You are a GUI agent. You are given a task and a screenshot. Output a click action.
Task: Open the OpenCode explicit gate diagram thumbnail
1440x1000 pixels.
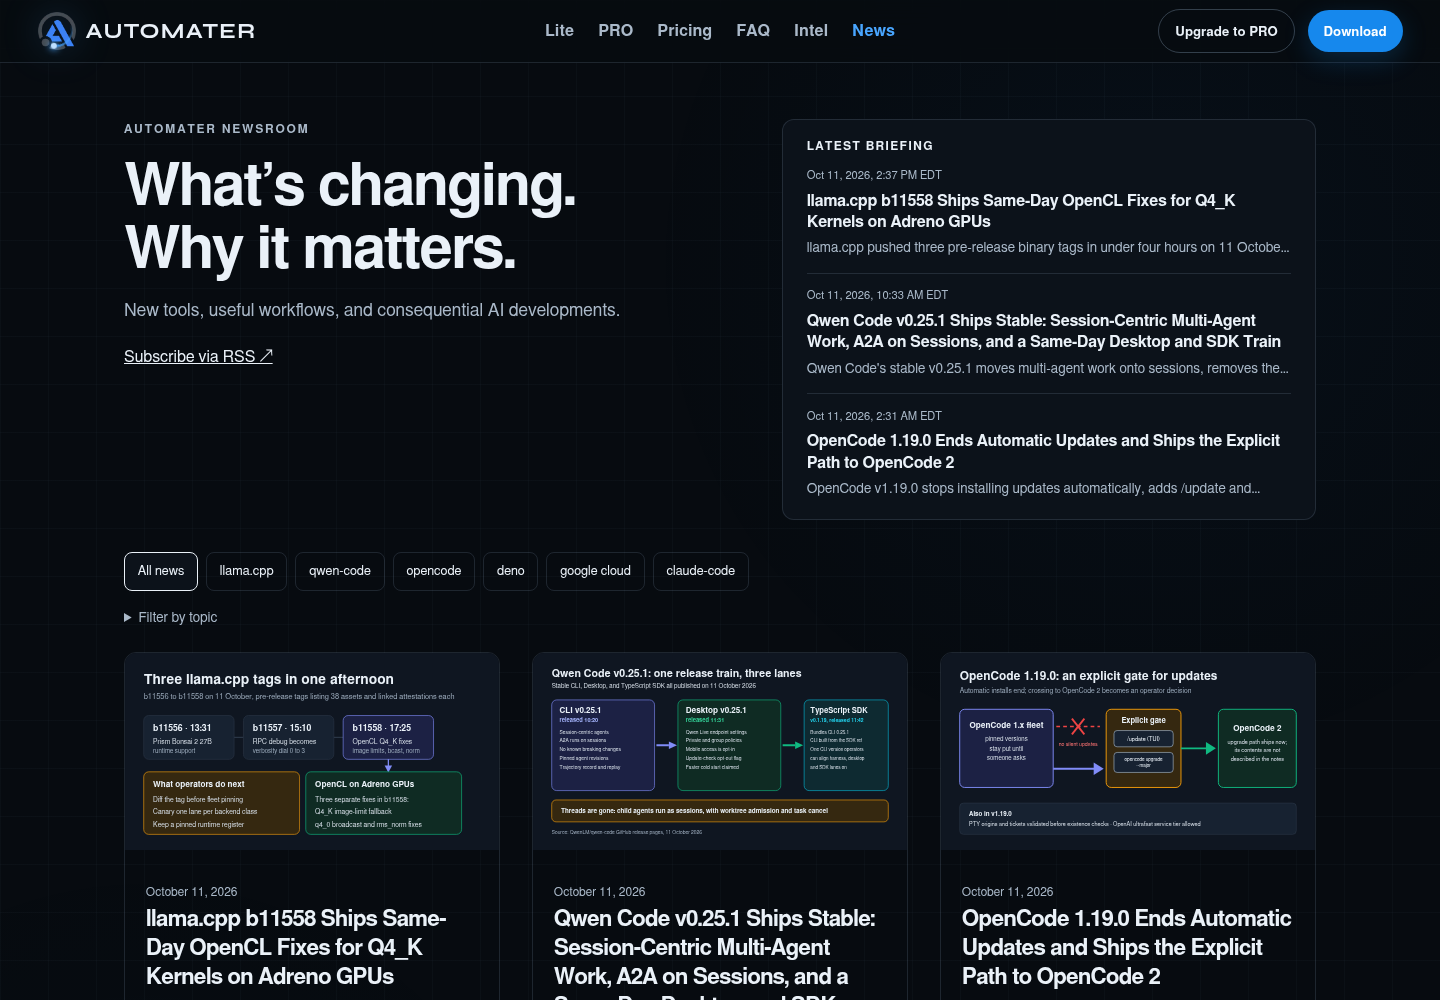(1128, 752)
